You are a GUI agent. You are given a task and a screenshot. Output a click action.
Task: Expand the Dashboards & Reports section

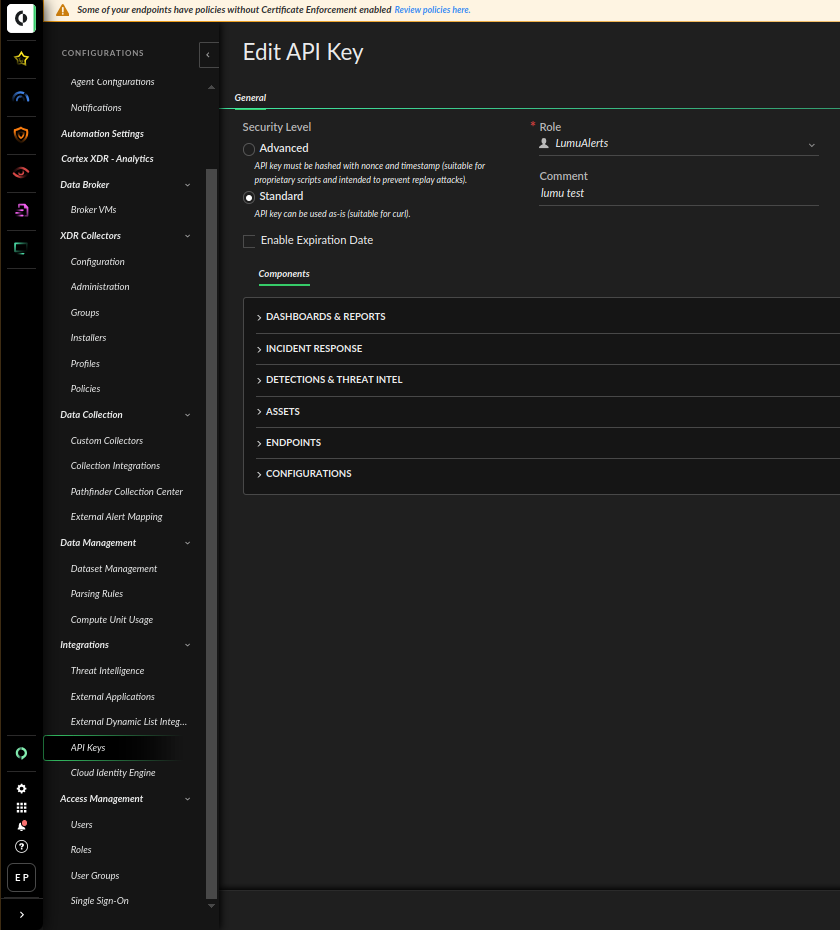(x=325, y=317)
